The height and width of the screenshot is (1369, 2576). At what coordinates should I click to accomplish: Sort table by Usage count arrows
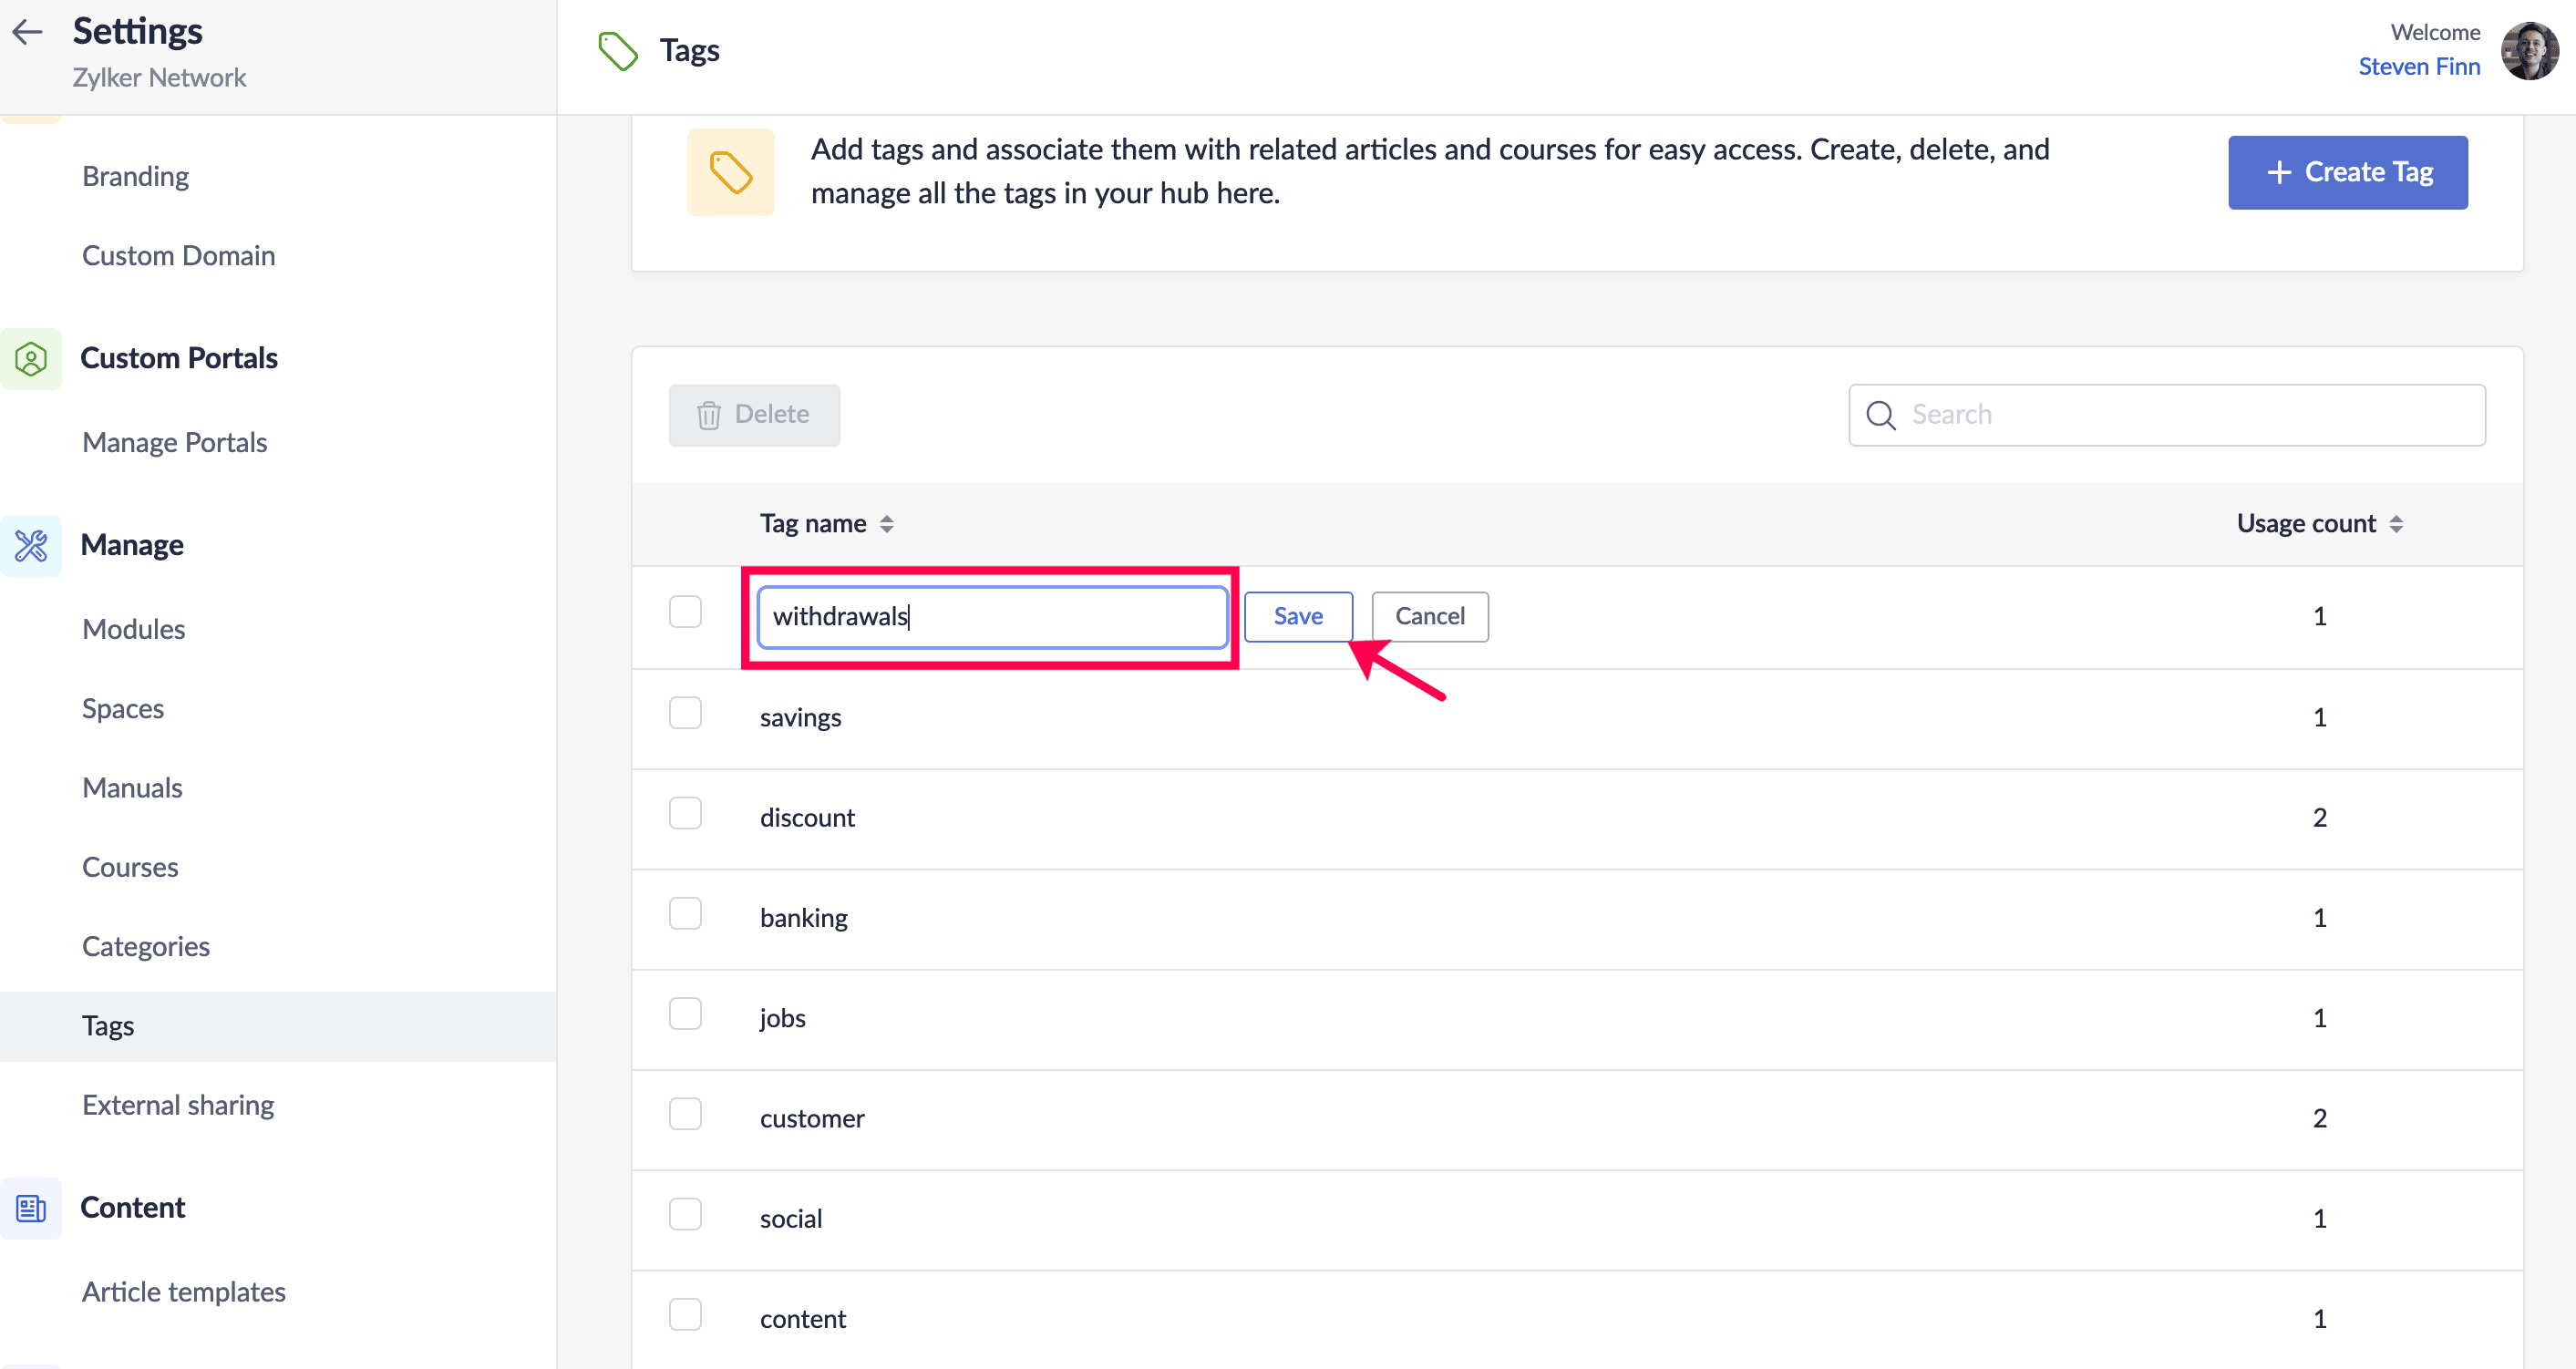2396,524
